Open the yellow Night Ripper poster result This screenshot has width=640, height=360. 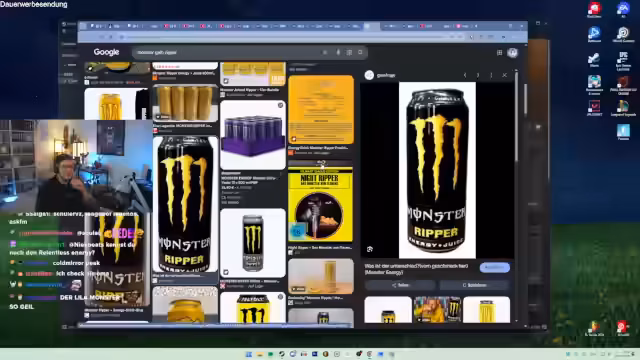point(320,204)
